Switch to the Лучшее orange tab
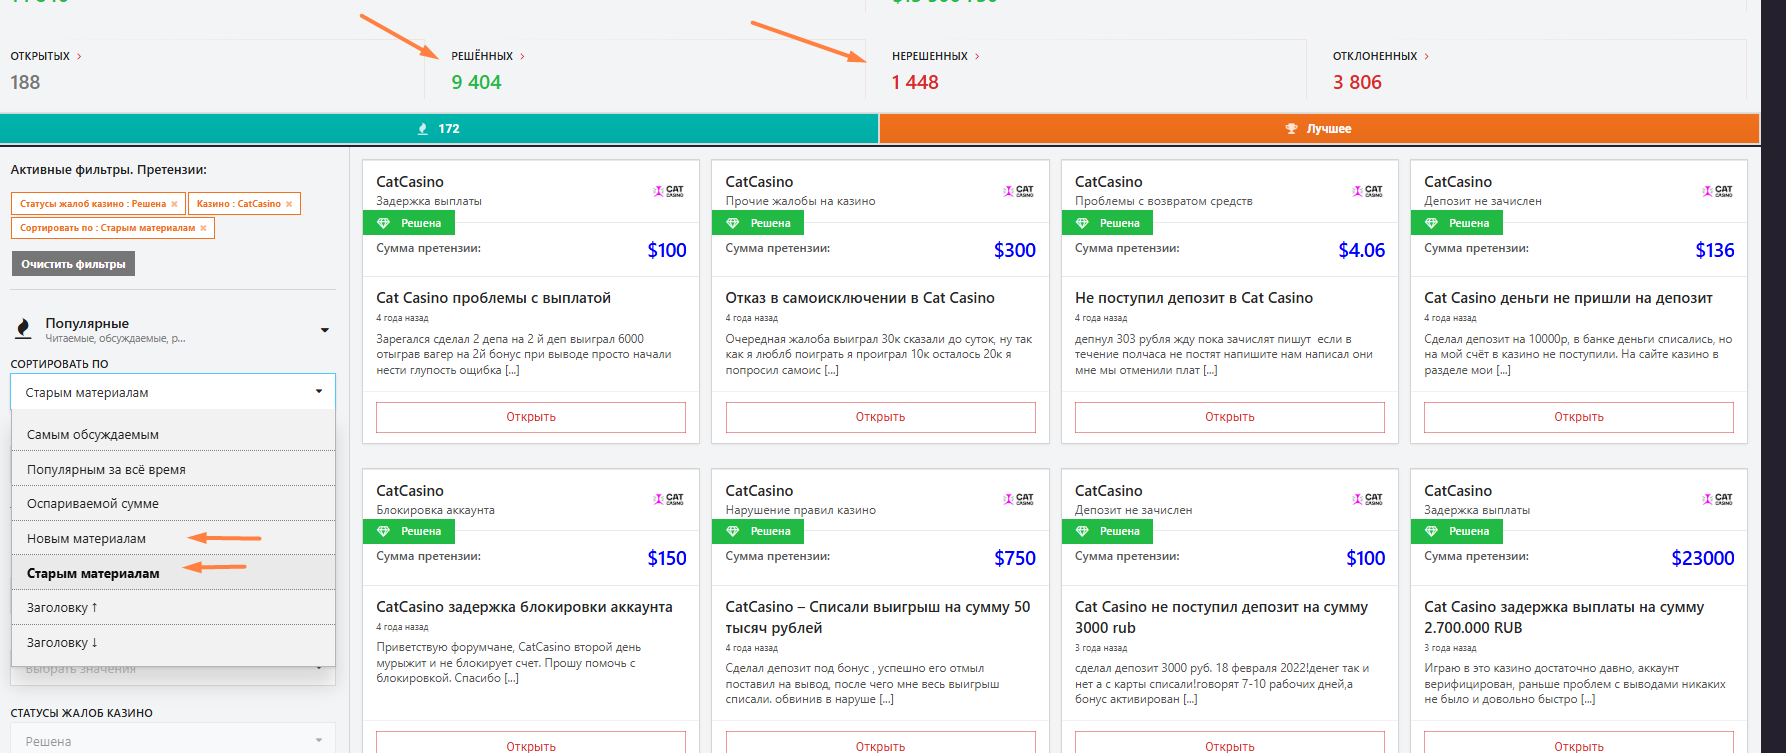Viewport: 1786px width, 753px height. (x=1318, y=129)
